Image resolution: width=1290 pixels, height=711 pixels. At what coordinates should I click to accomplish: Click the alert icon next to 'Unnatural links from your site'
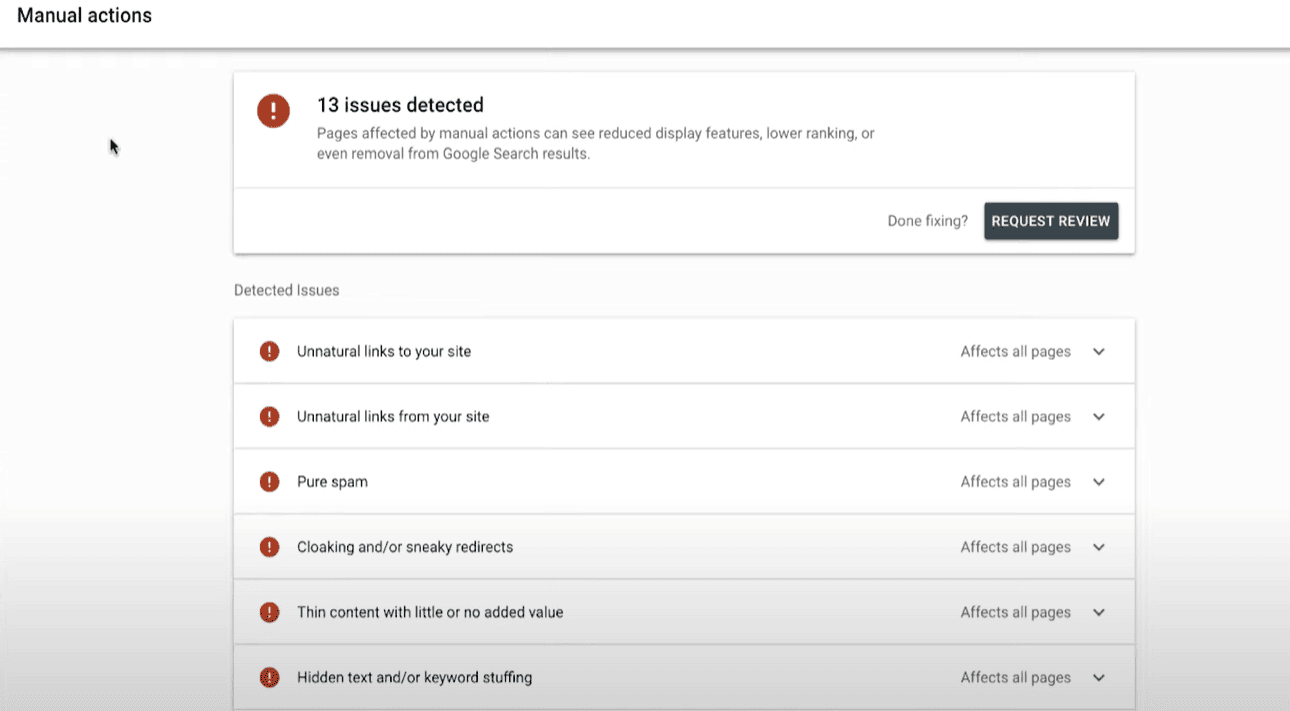(x=269, y=416)
